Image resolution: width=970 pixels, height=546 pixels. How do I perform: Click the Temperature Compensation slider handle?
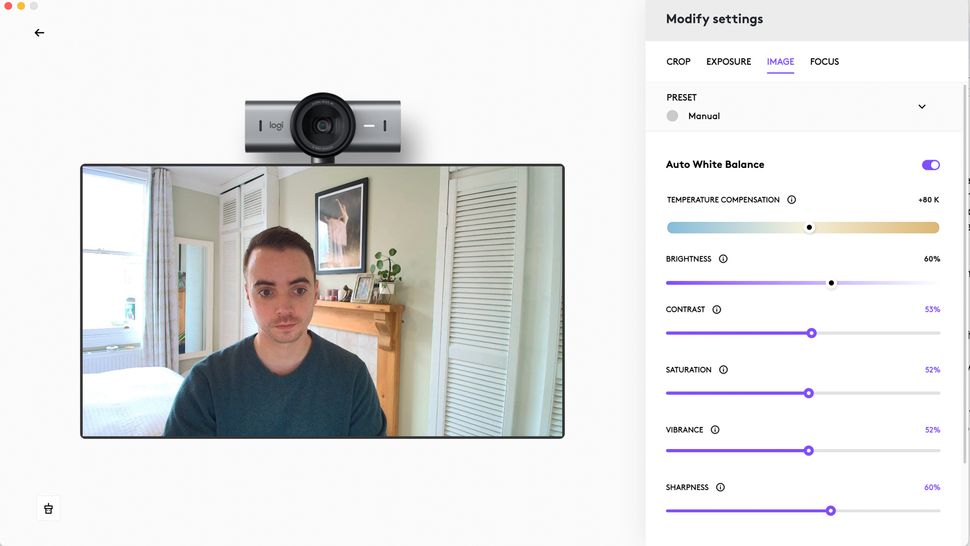(x=809, y=228)
